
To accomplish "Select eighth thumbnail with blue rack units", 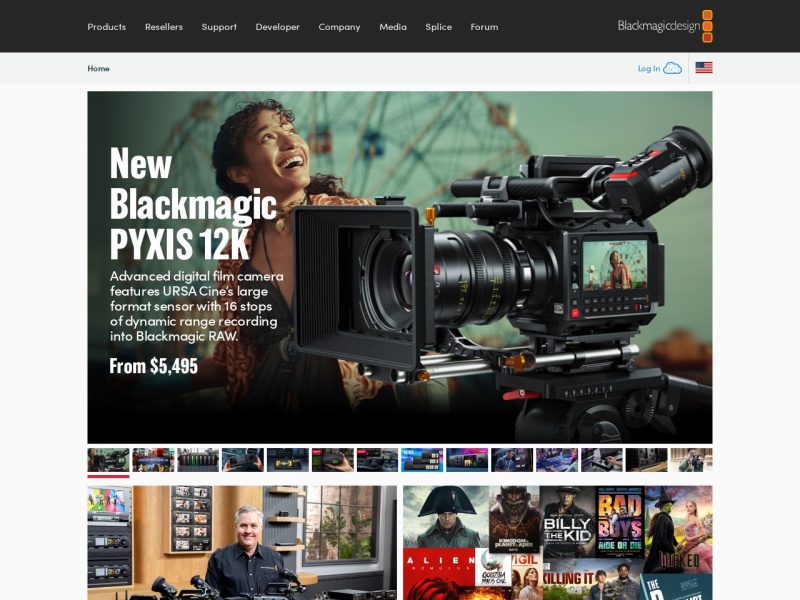I will 422,460.
